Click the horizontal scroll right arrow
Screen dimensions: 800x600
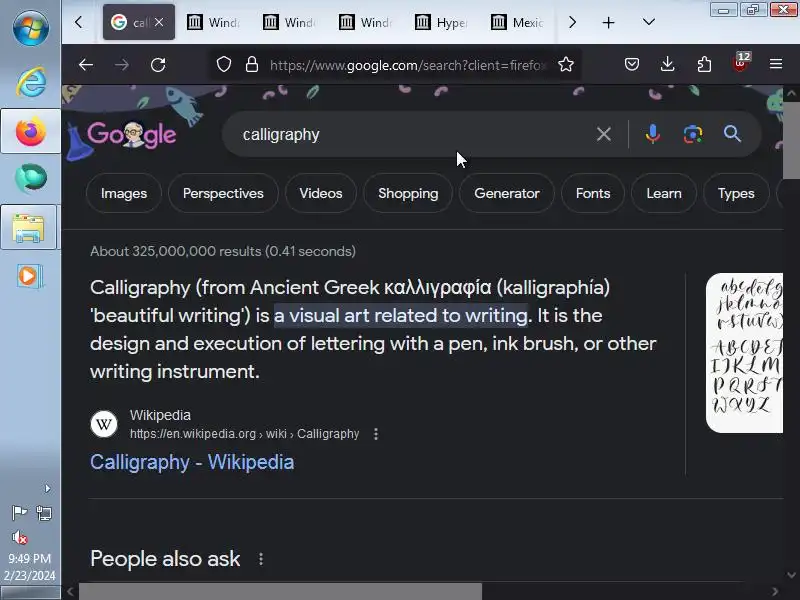(x=775, y=592)
